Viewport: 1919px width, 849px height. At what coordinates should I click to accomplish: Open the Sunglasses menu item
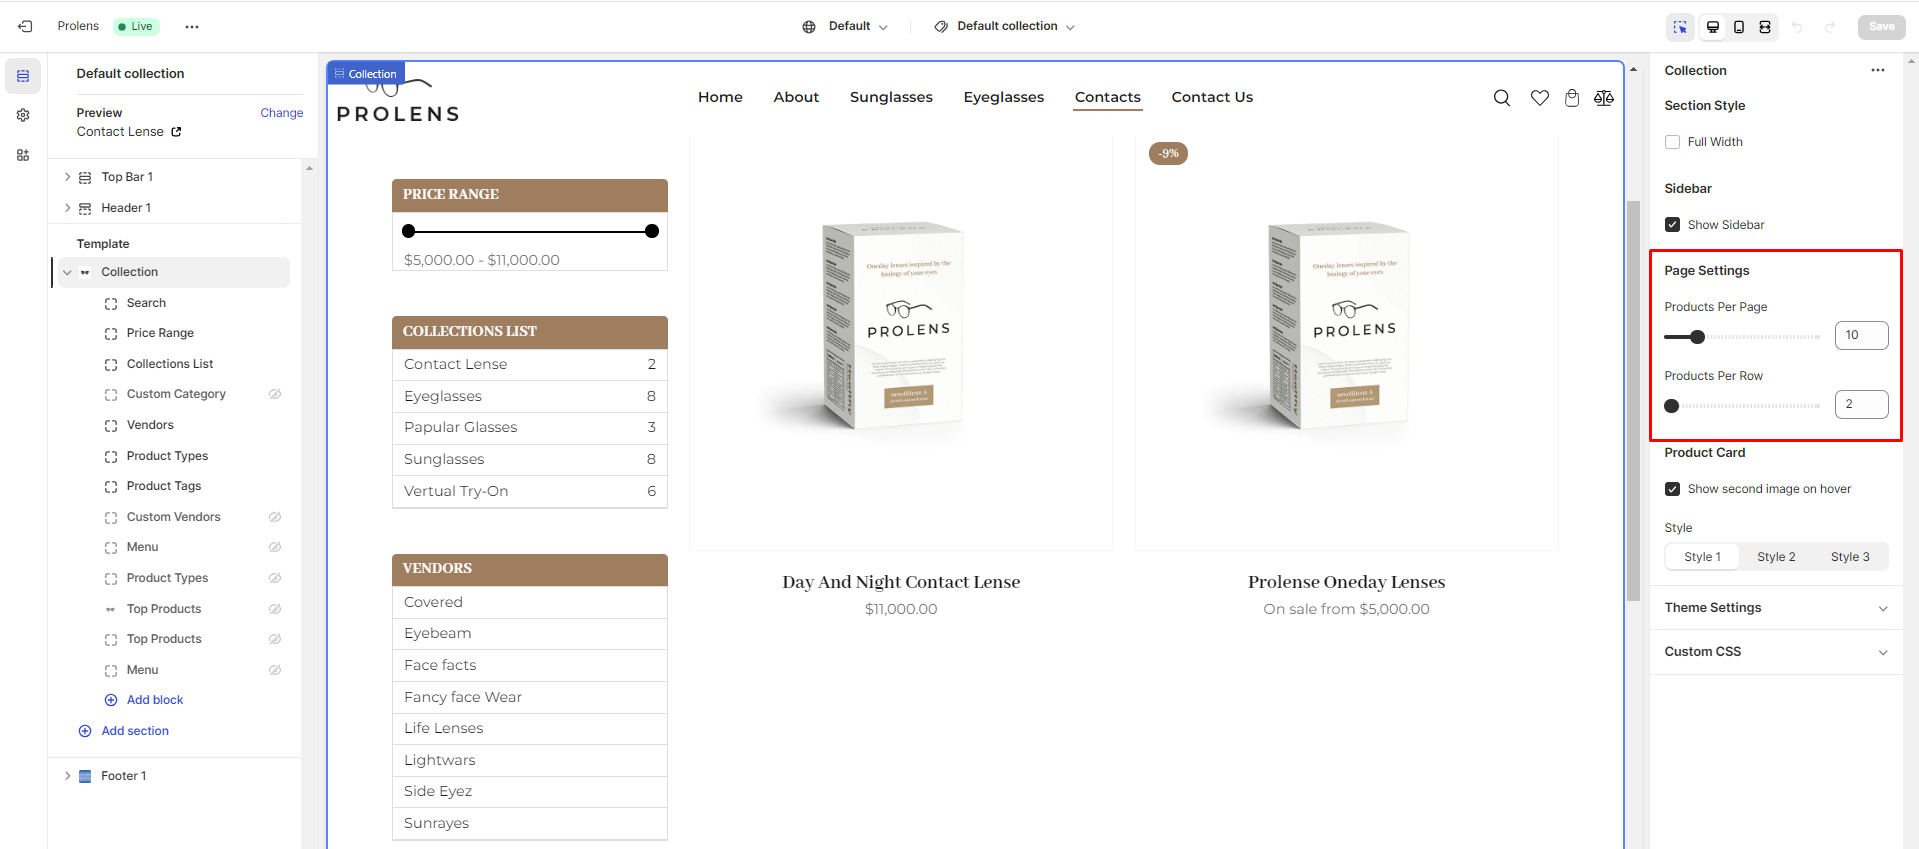click(x=891, y=97)
